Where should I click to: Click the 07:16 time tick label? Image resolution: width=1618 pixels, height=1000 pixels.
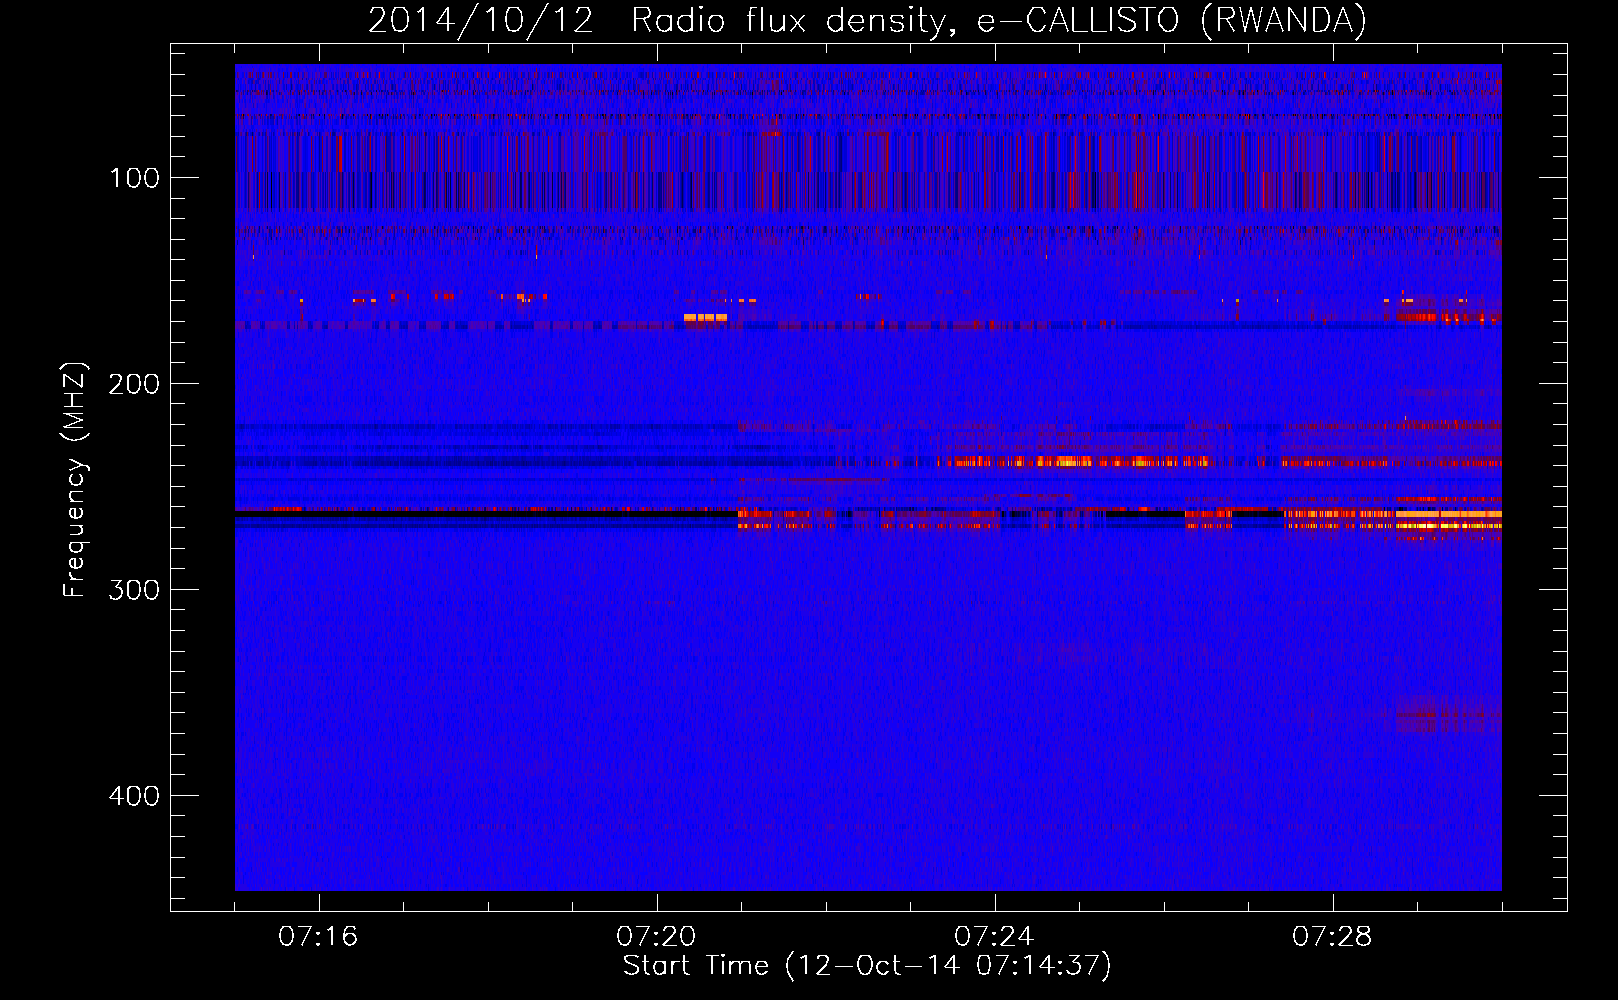(x=318, y=936)
